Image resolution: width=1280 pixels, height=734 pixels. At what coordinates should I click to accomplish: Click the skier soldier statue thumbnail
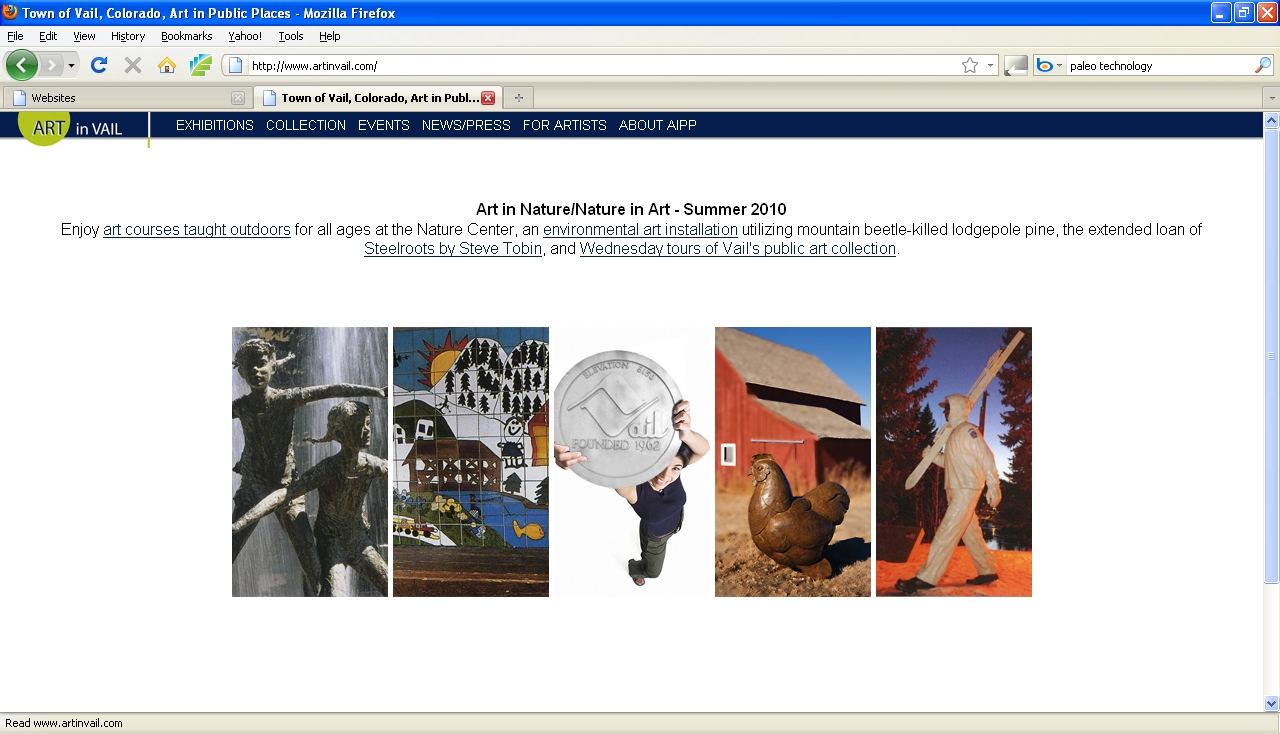point(954,462)
